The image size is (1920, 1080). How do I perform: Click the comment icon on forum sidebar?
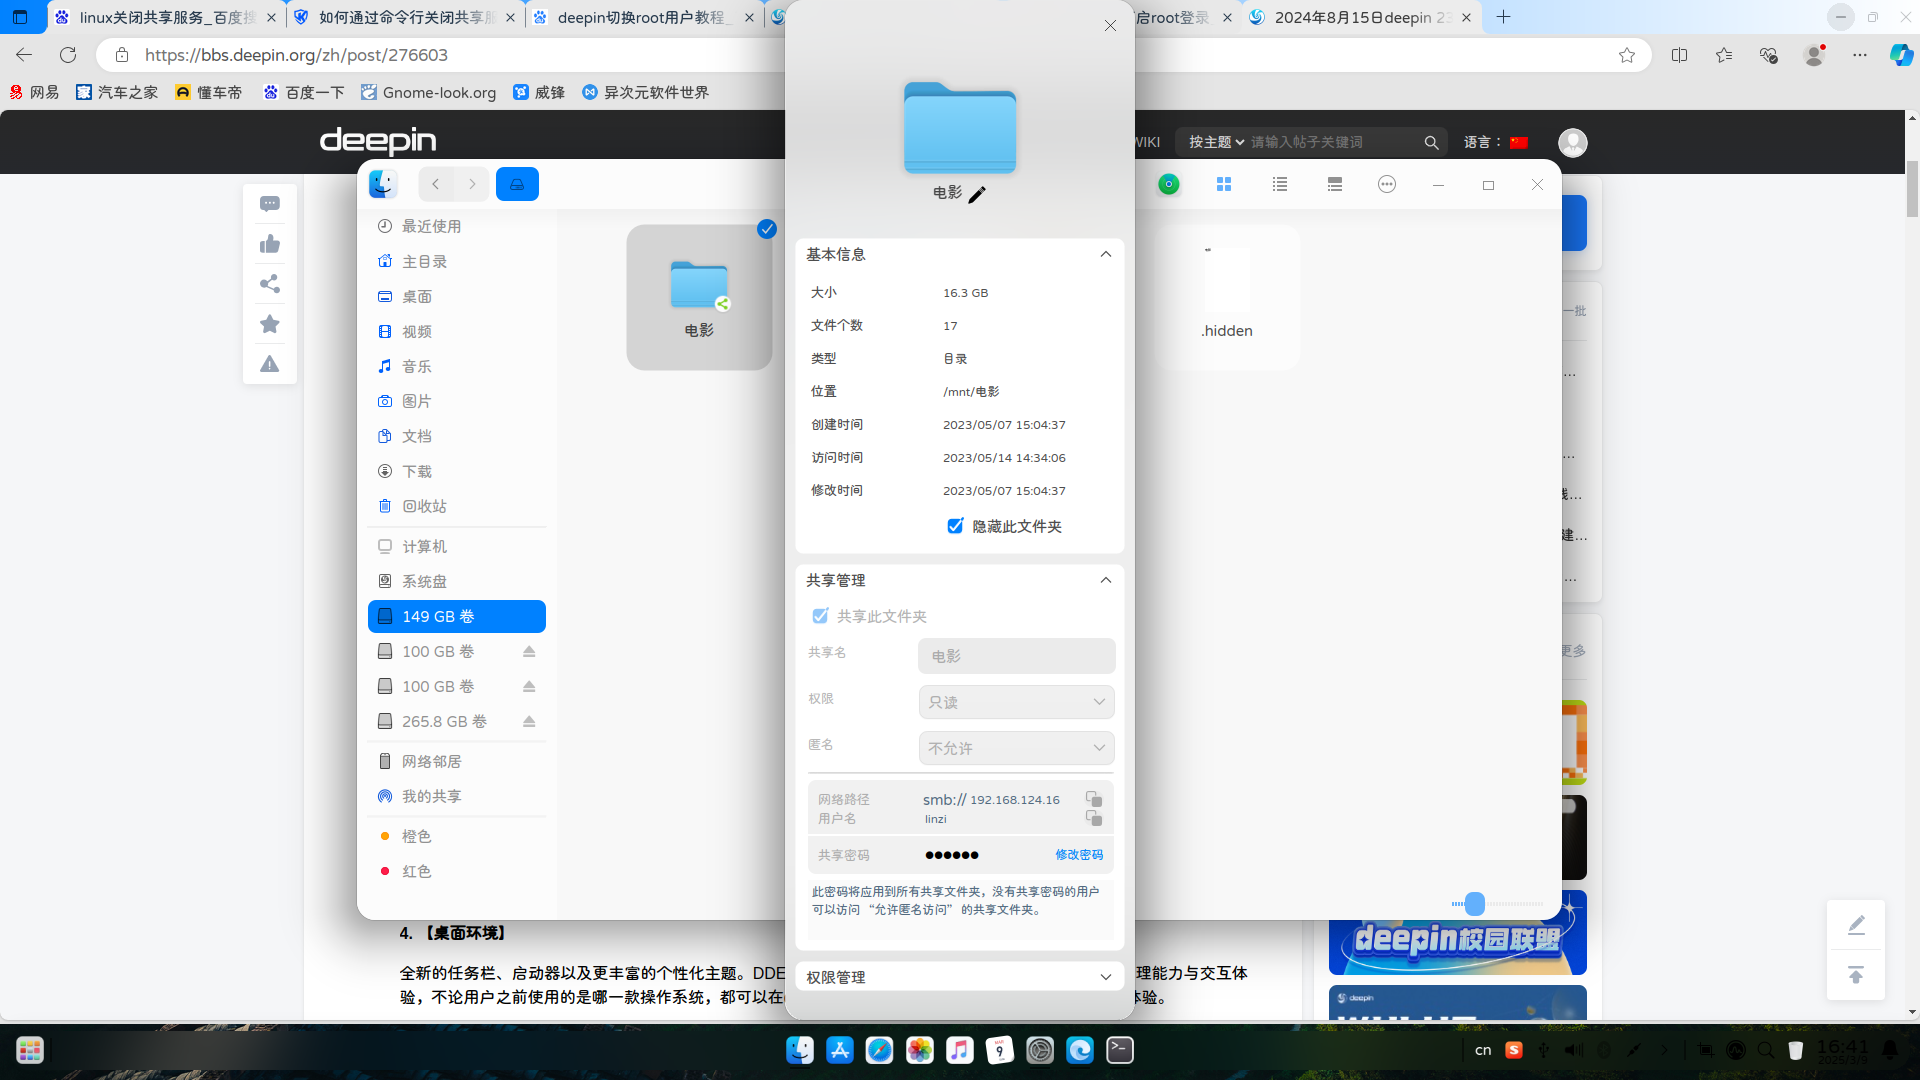[270, 204]
